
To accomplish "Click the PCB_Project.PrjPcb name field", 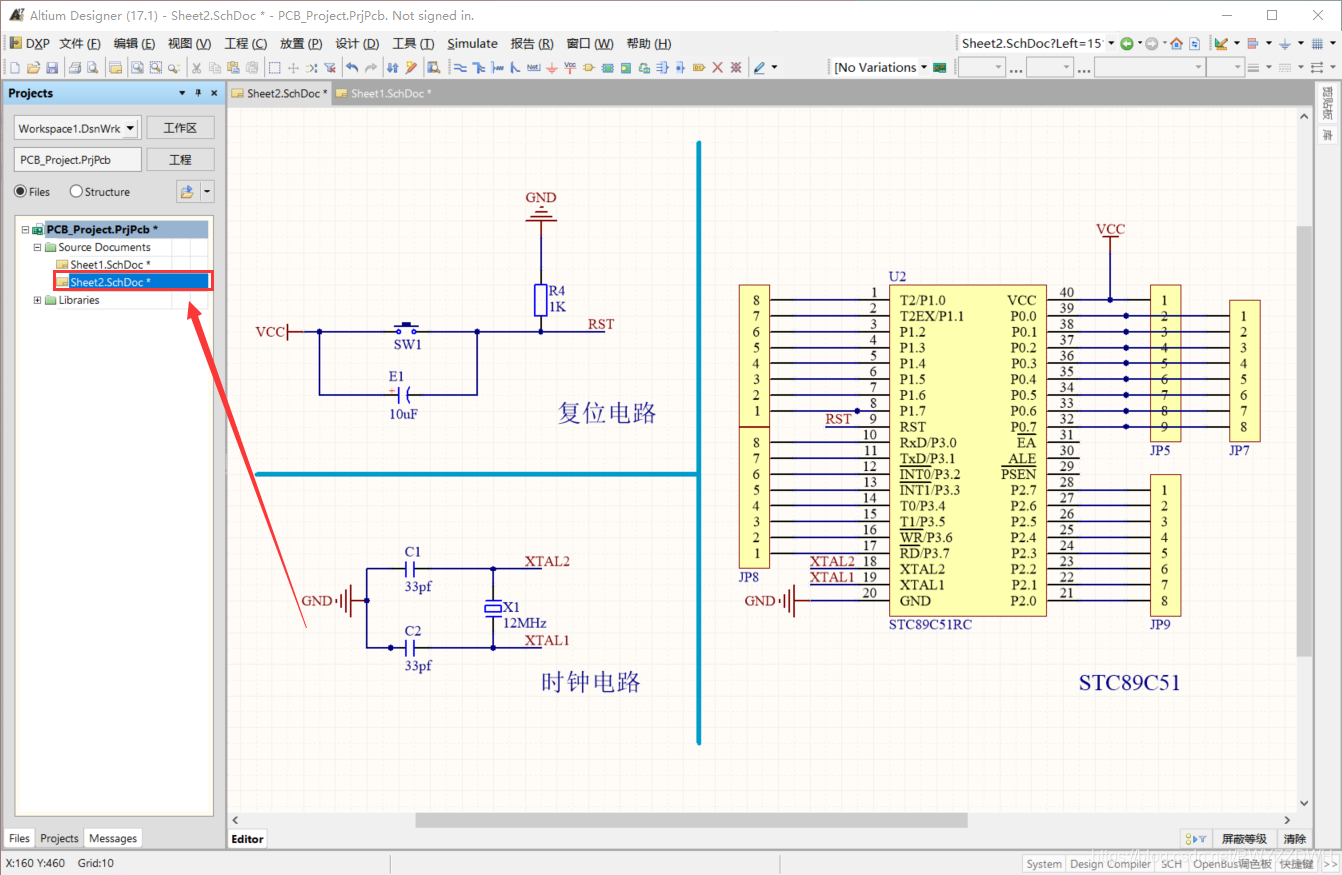I will (77, 160).
